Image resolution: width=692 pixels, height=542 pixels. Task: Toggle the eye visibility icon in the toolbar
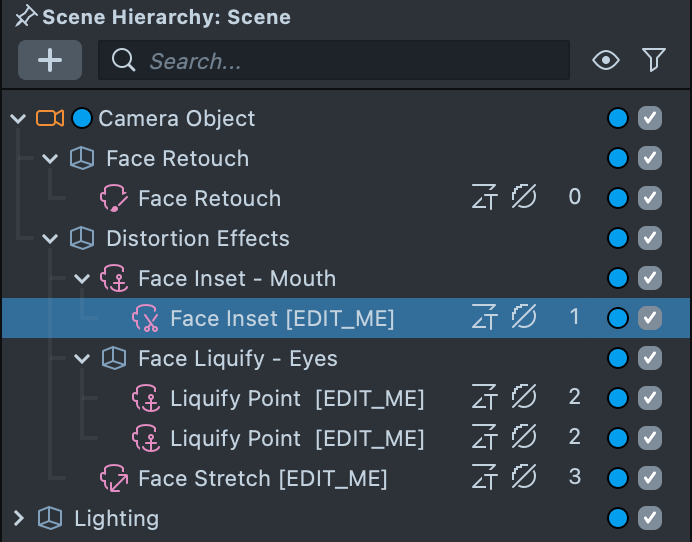tap(605, 61)
